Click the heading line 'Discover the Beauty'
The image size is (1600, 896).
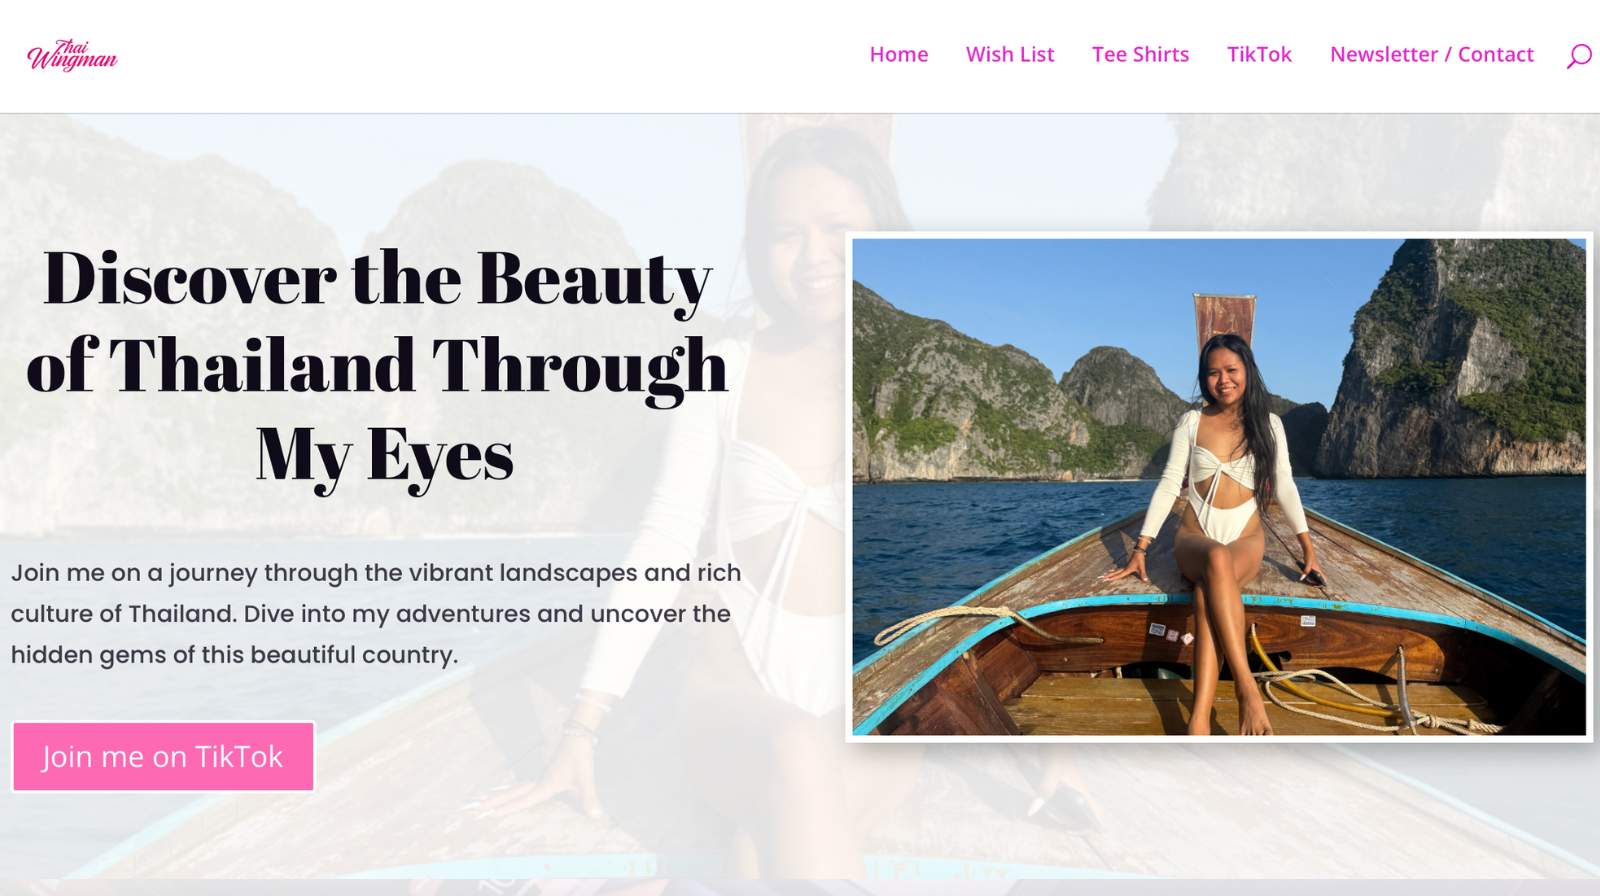pos(377,278)
